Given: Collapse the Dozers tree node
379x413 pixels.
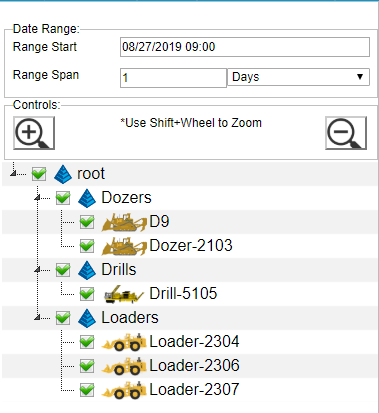Looking at the screenshot, I should tap(37, 198).
